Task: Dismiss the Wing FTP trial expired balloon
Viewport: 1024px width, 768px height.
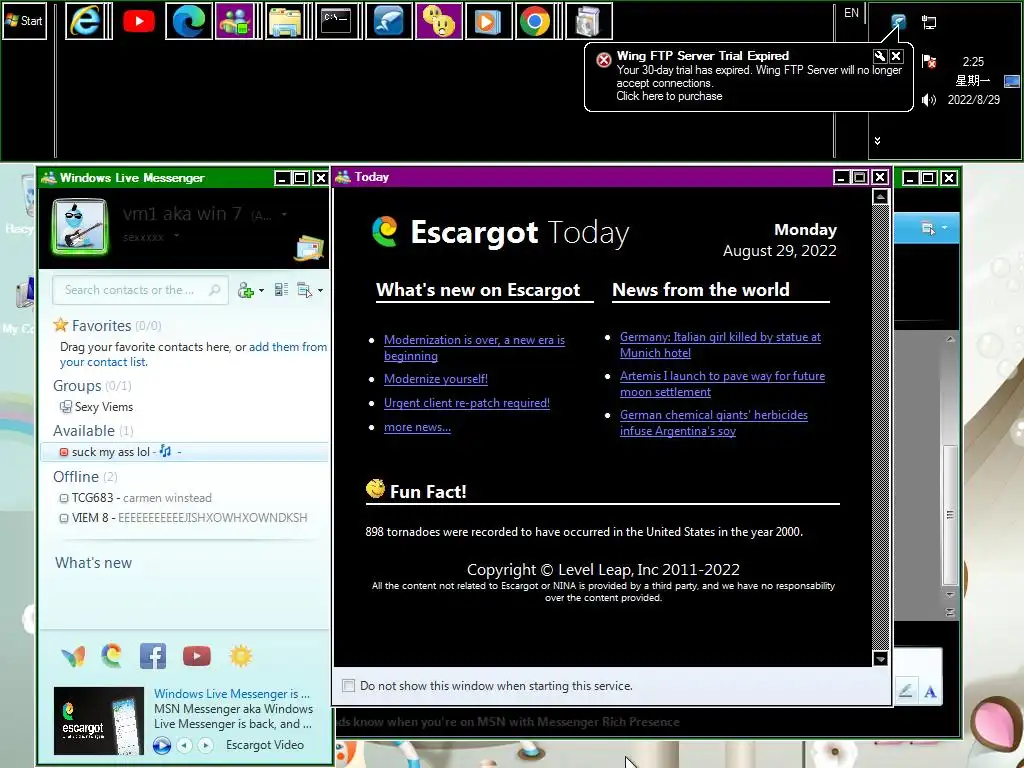Action: coord(897,56)
